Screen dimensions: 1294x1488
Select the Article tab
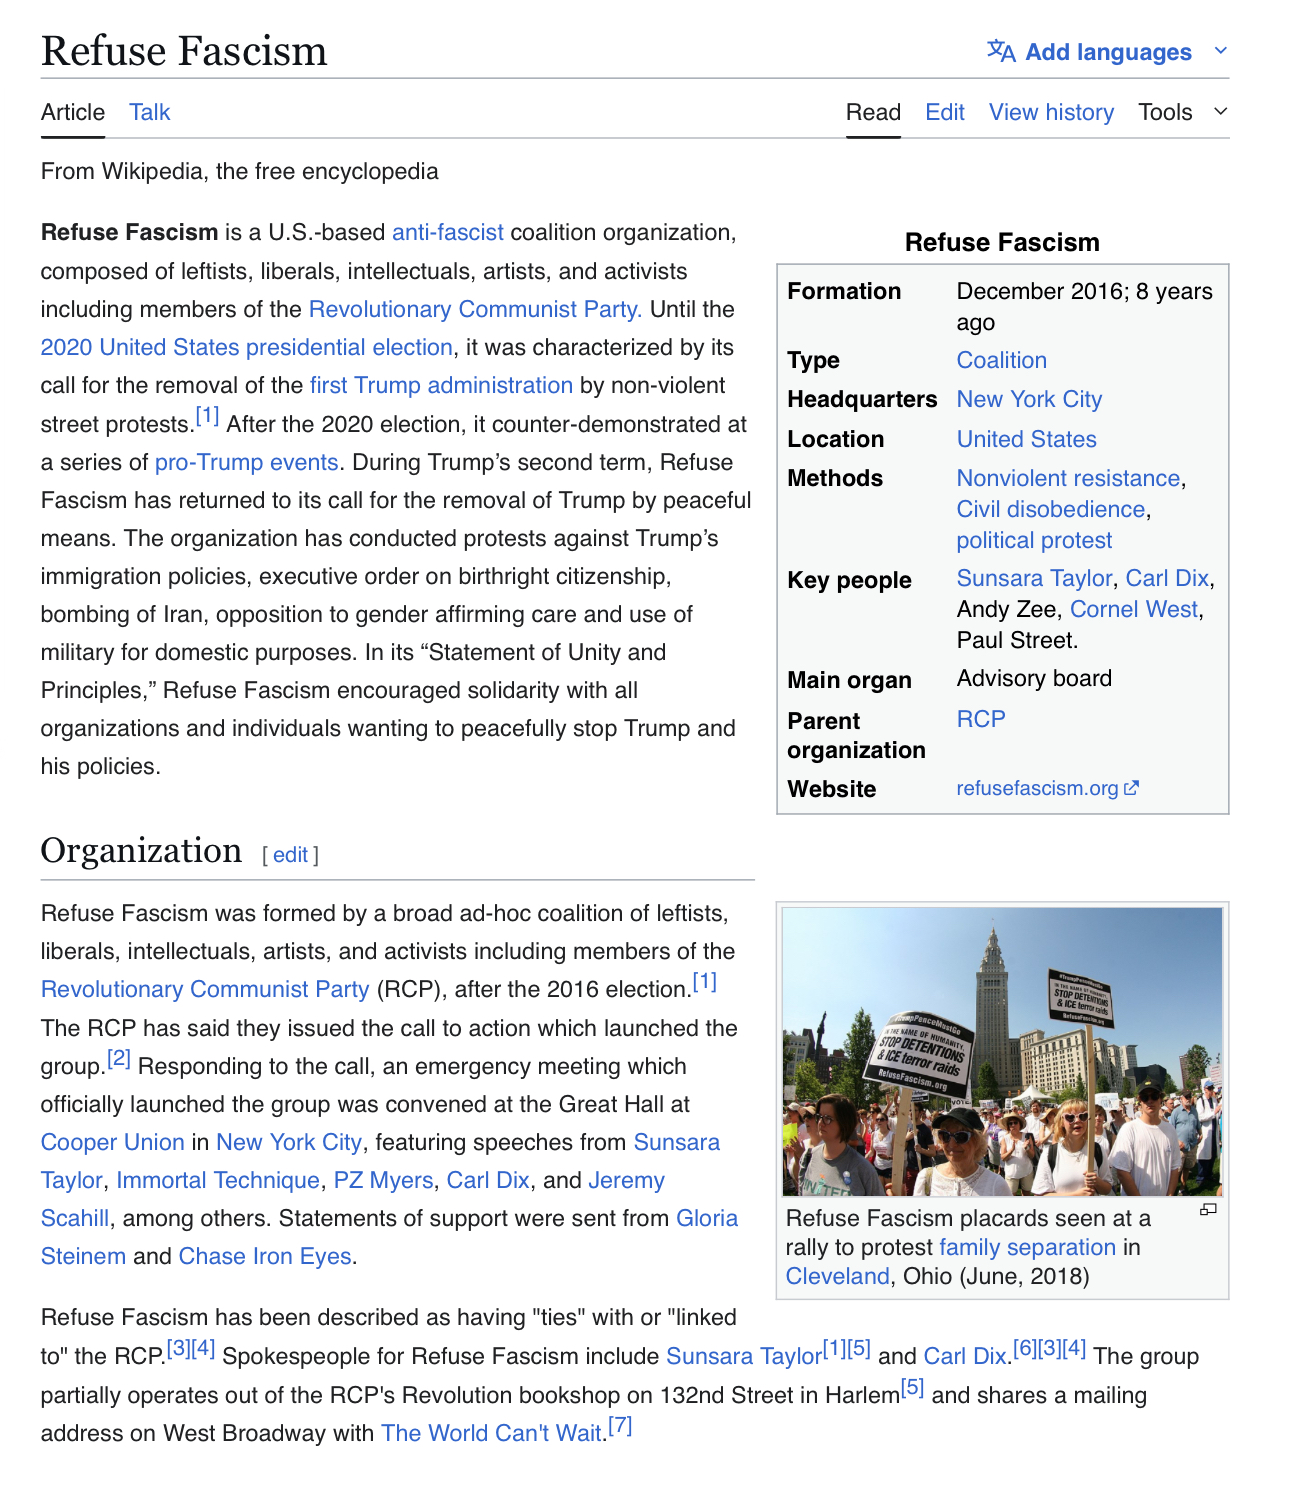click(73, 112)
